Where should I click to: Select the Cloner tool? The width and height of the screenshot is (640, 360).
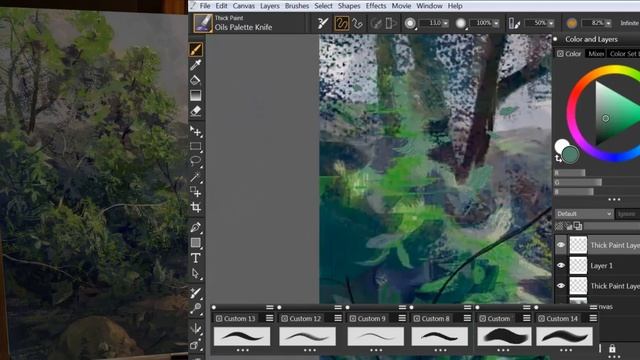(x=196, y=293)
